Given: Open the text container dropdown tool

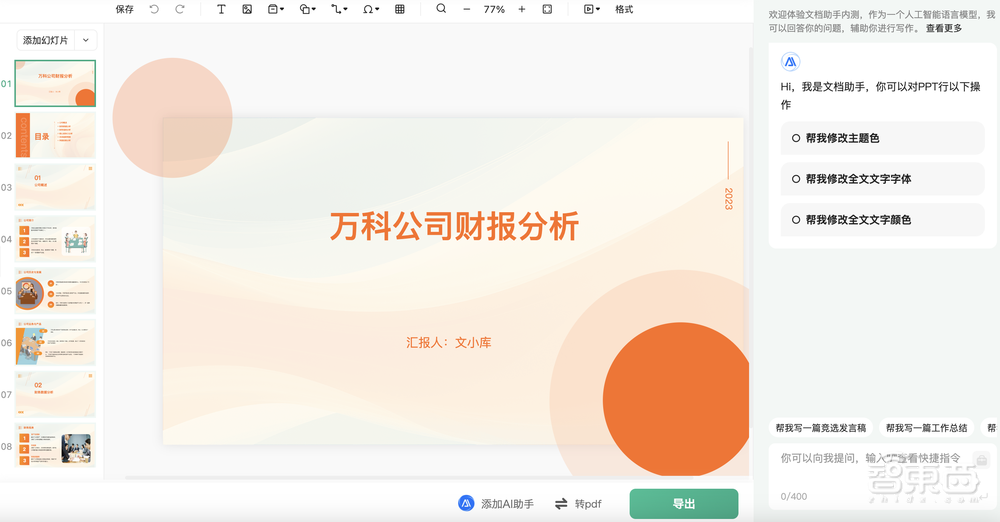Looking at the screenshot, I should (276, 10).
